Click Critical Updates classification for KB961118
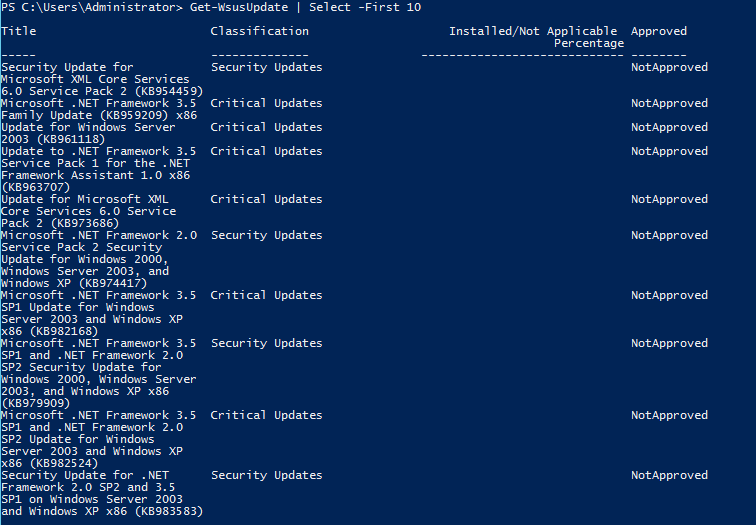The image size is (756, 525). pos(266,127)
